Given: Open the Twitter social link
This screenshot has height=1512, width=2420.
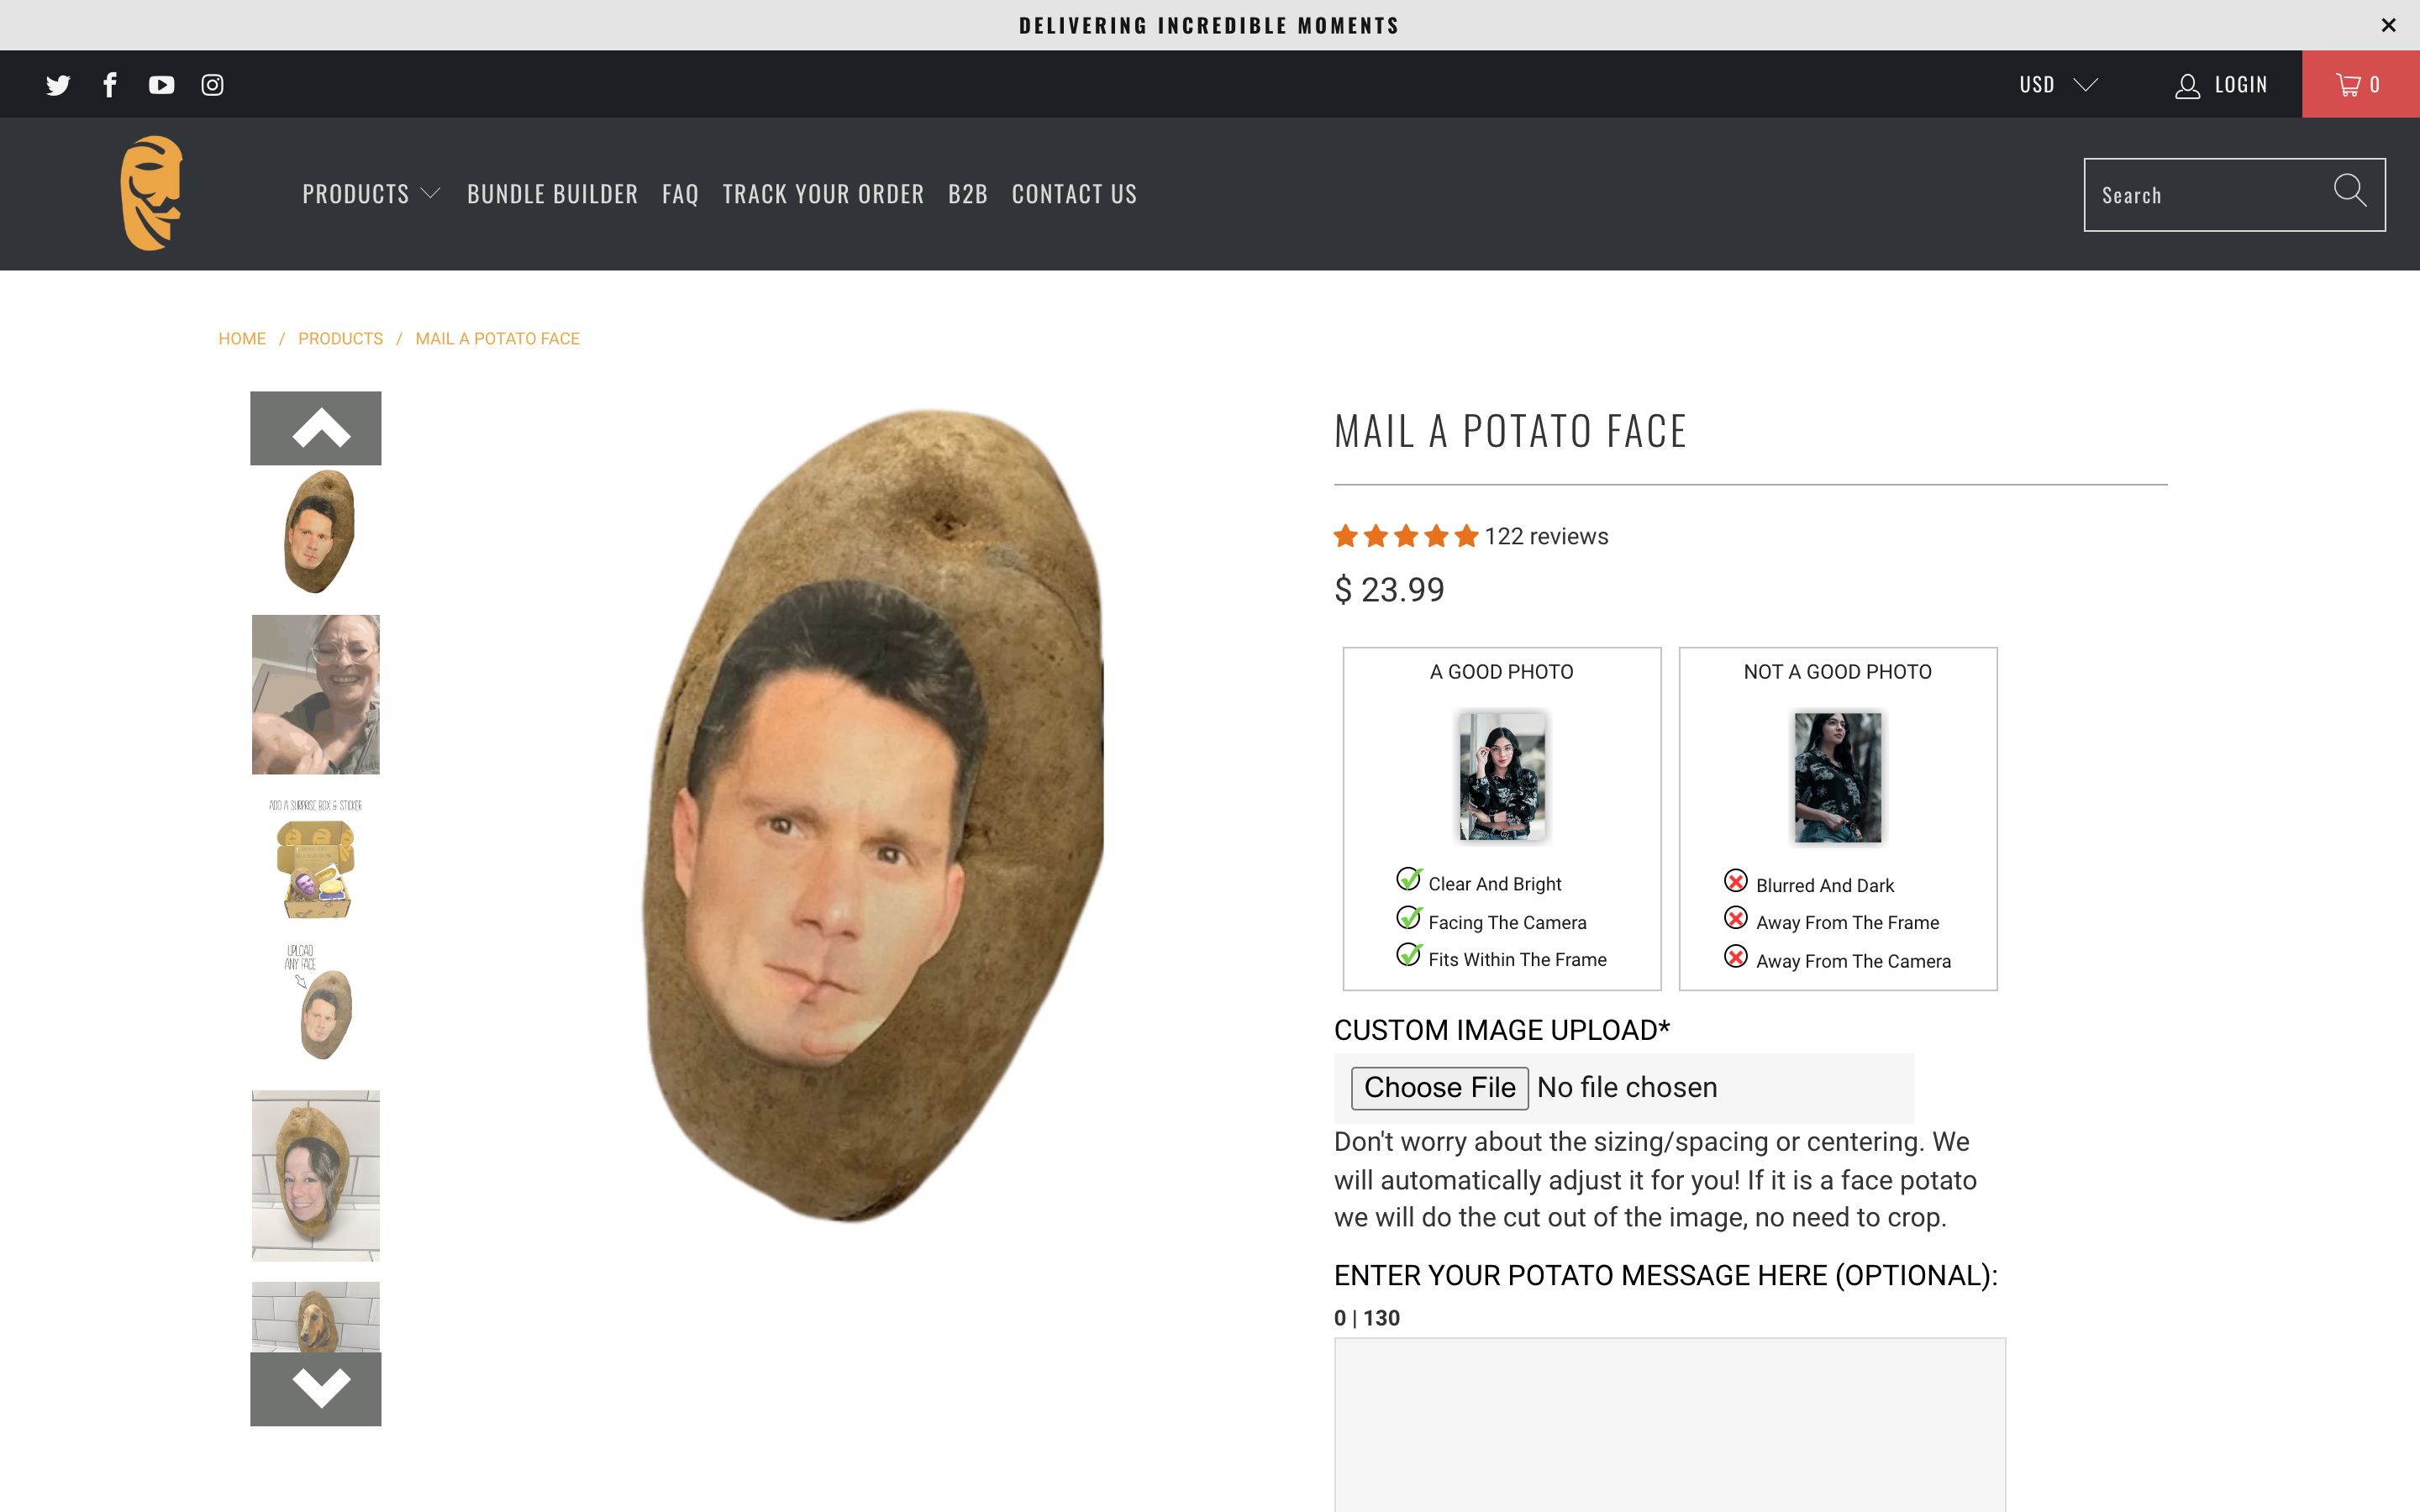Looking at the screenshot, I should pyautogui.click(x=58, y=85).
